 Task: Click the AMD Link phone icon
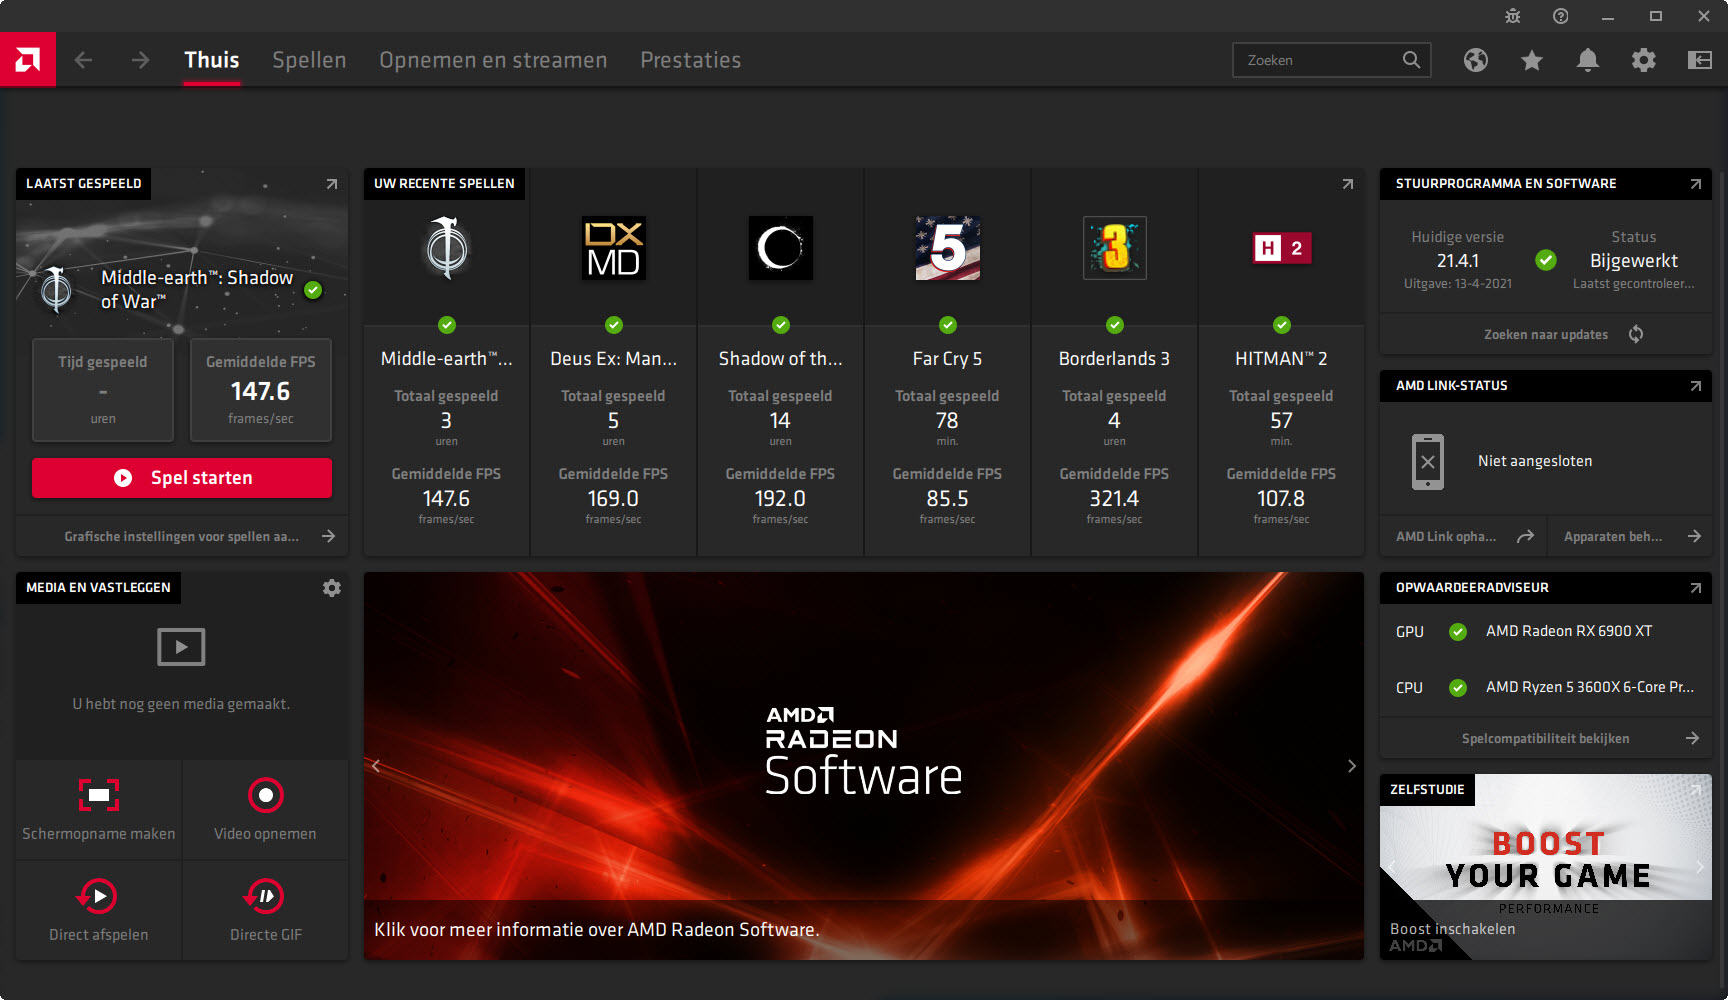click(1428, 462)
